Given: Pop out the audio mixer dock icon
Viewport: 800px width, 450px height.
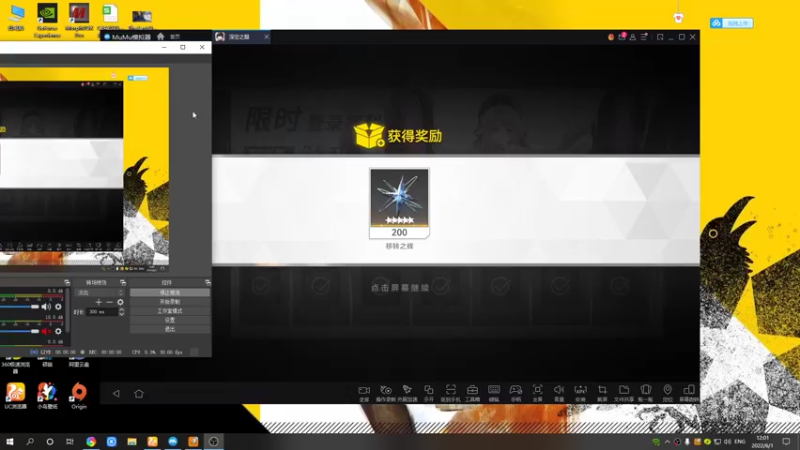Looking at the screenshot, I should click(x=67, y=282).
